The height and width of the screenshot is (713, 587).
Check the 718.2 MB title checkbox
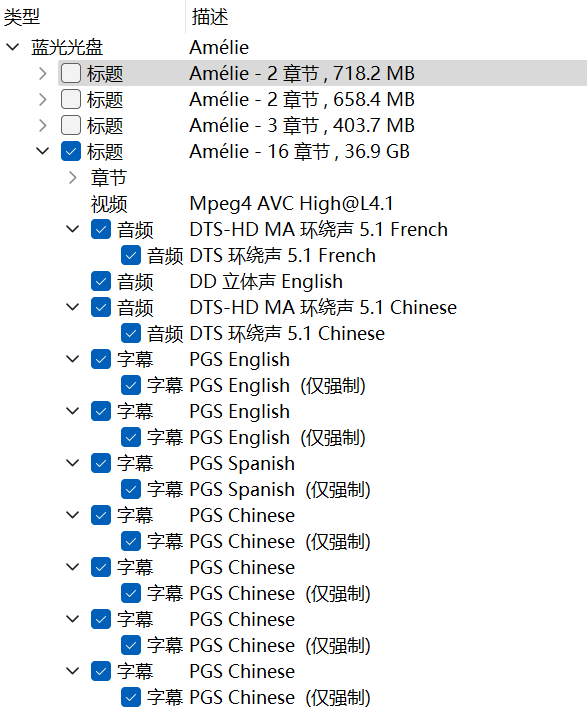pyautogui.click(x=71, y=73)
